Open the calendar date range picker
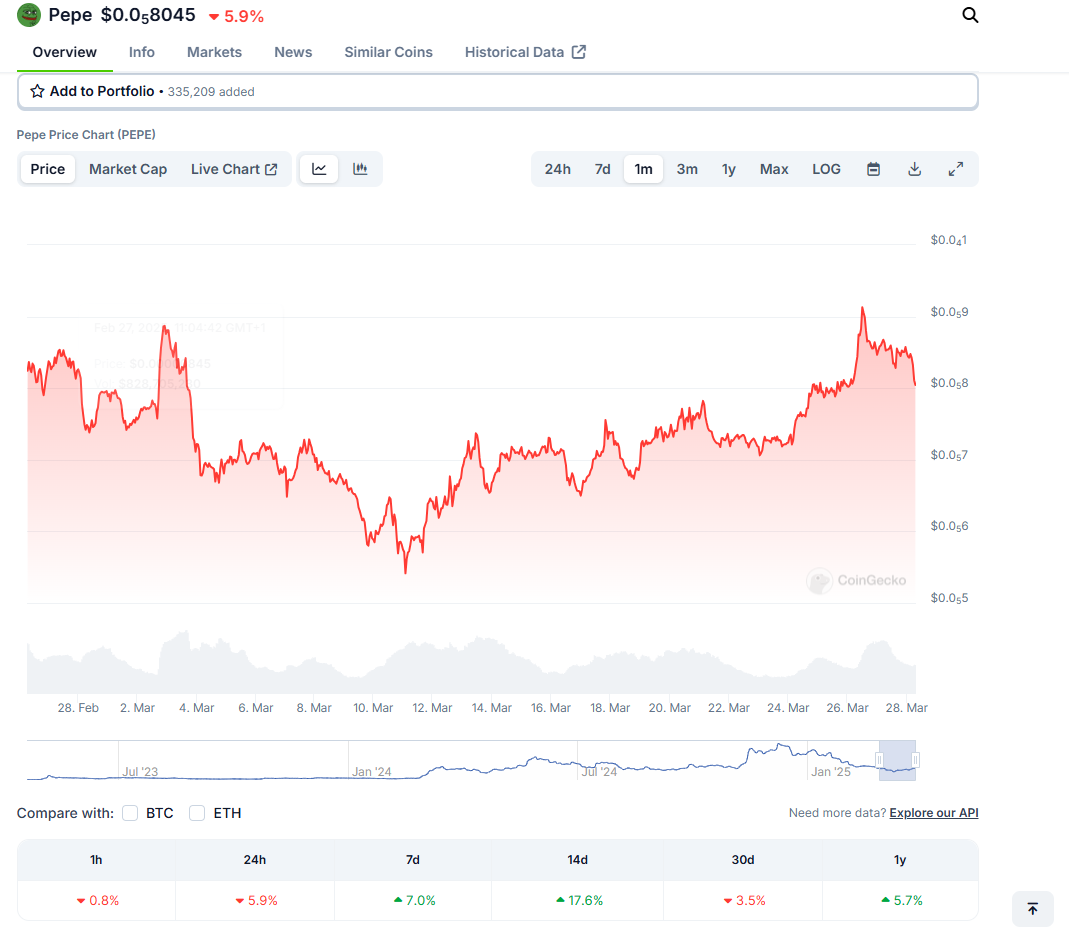Screen dimensions: 1069x927 click(873, 169)
